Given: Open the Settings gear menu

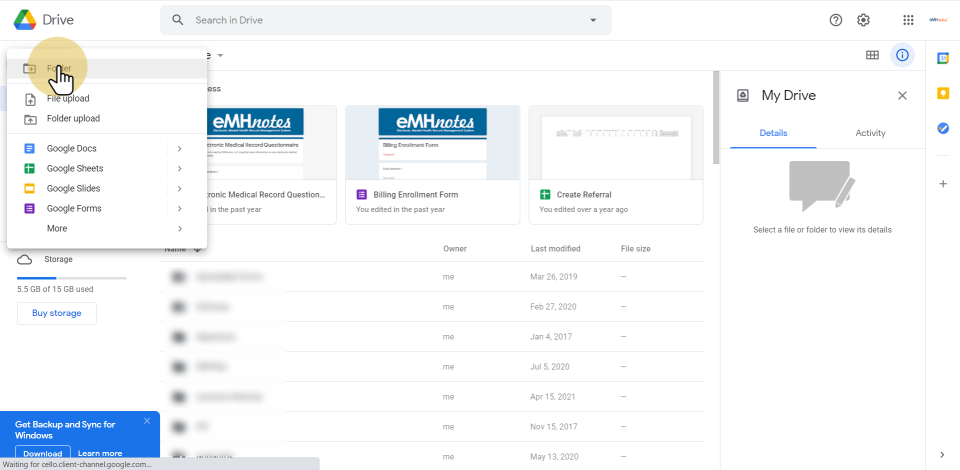Looking at the screenshot, I should point(864,20).
